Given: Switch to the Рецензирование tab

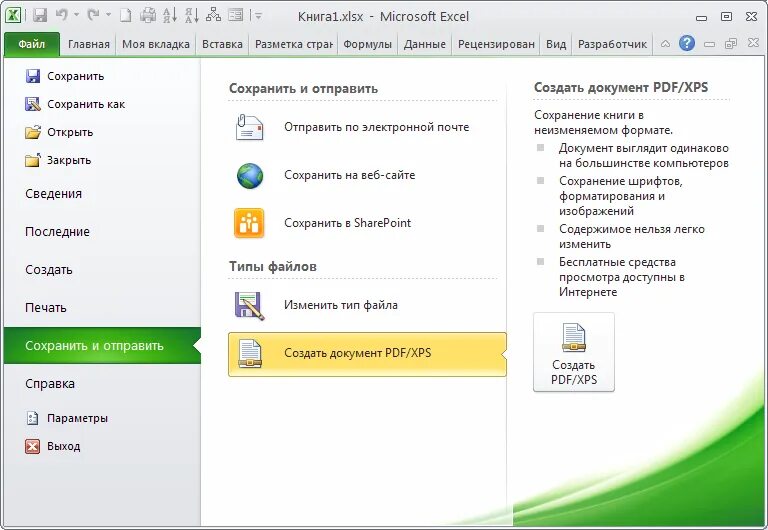Looking at the screenshot, I should (496, 45).
